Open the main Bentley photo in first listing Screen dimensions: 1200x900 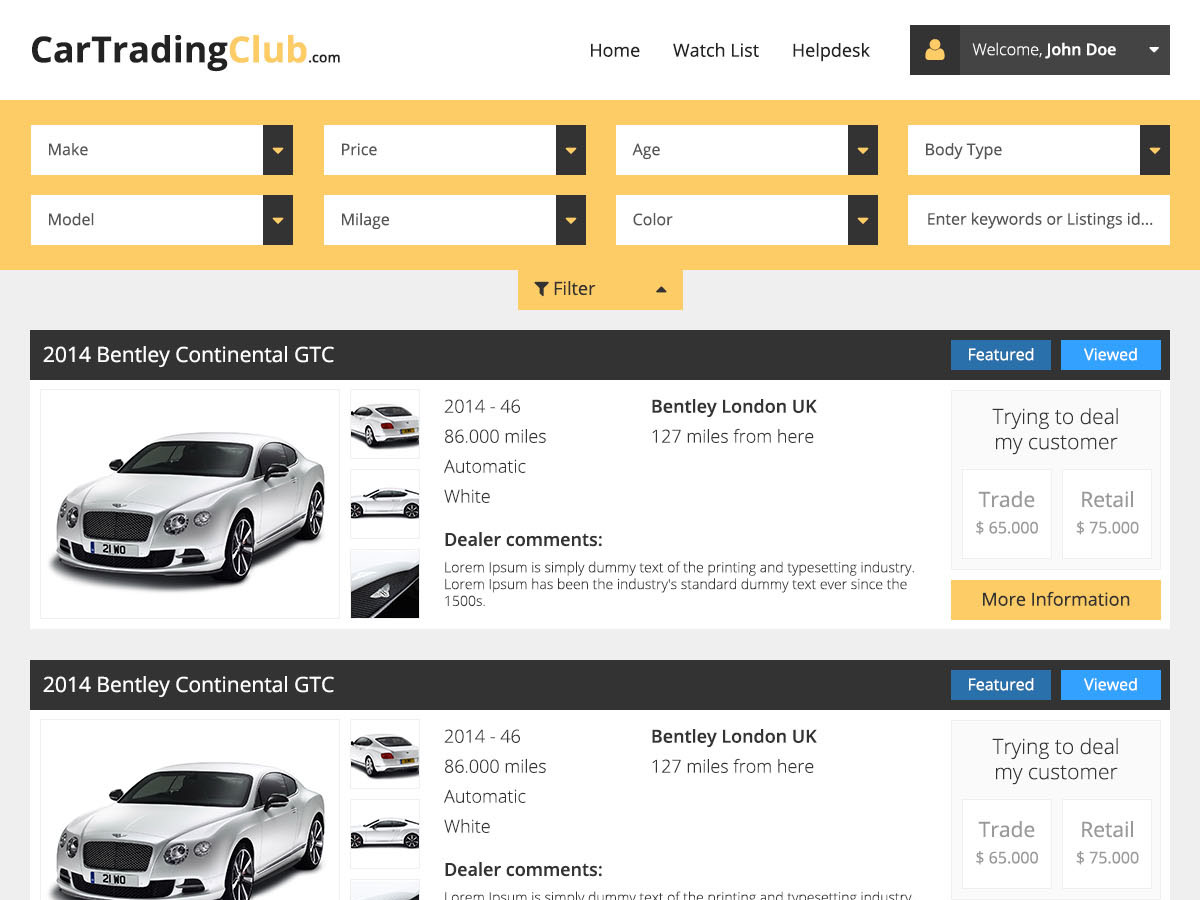pos(190,504)
